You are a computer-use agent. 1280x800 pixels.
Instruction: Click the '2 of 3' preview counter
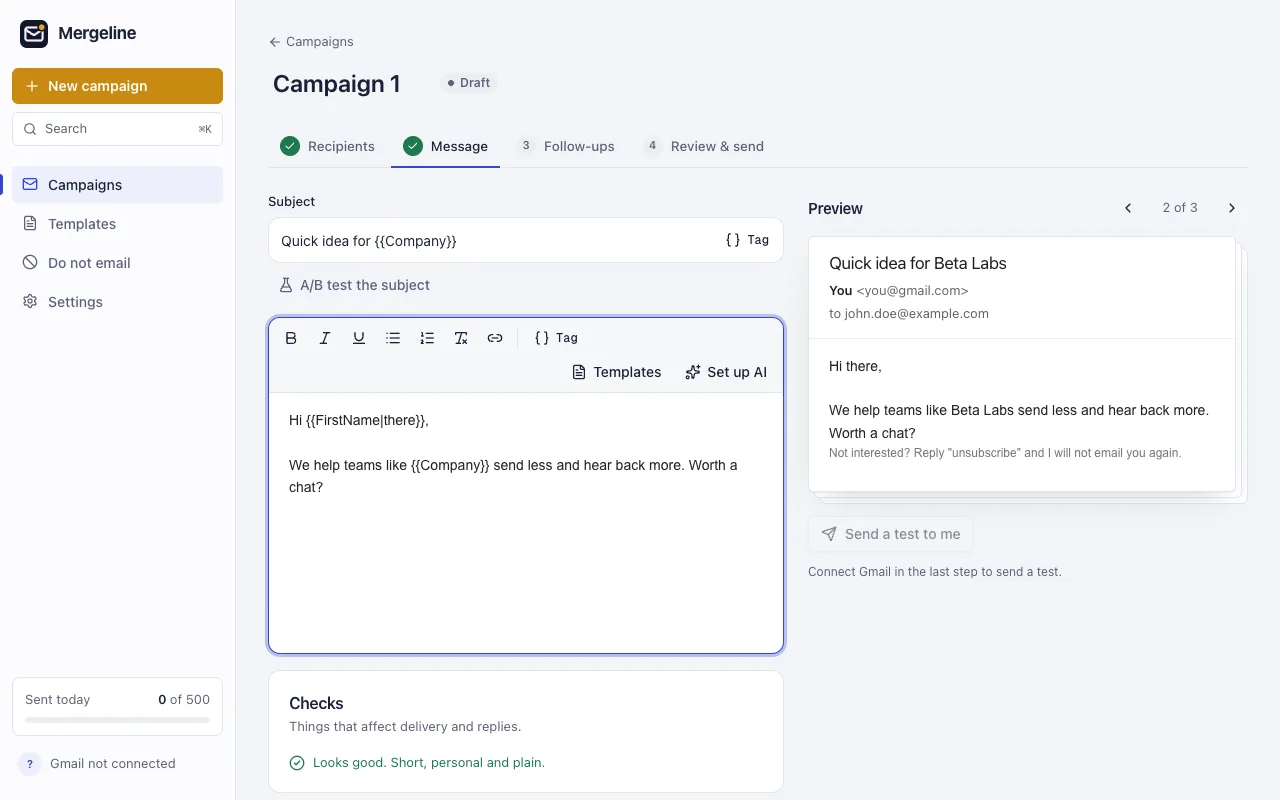pos(1180,208)
